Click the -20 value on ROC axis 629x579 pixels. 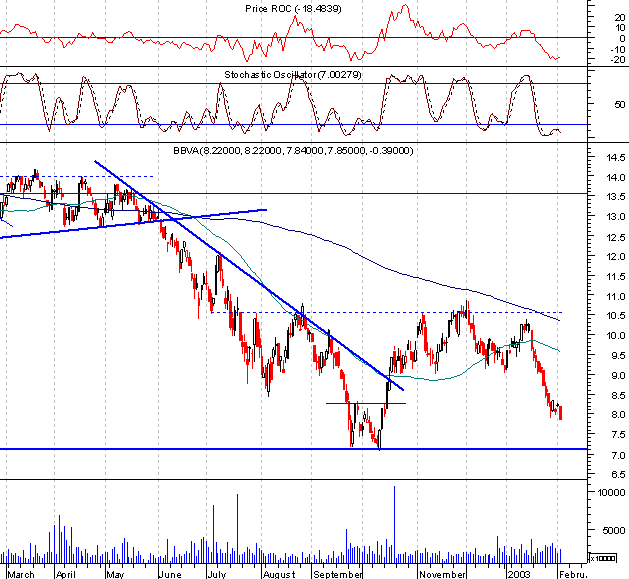click(618, 59)
